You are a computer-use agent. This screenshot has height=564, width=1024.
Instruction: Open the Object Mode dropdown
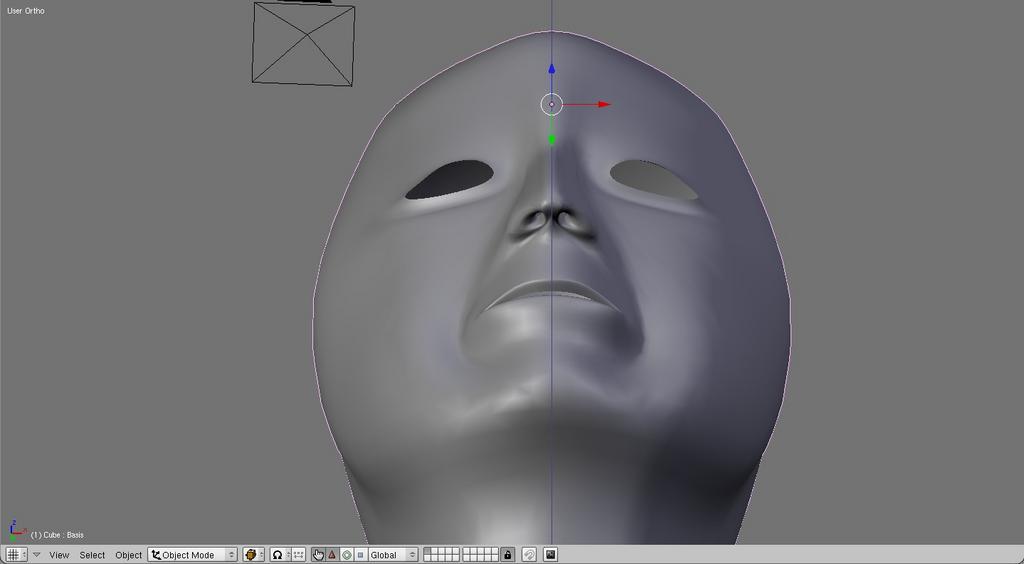coord(193,555)
